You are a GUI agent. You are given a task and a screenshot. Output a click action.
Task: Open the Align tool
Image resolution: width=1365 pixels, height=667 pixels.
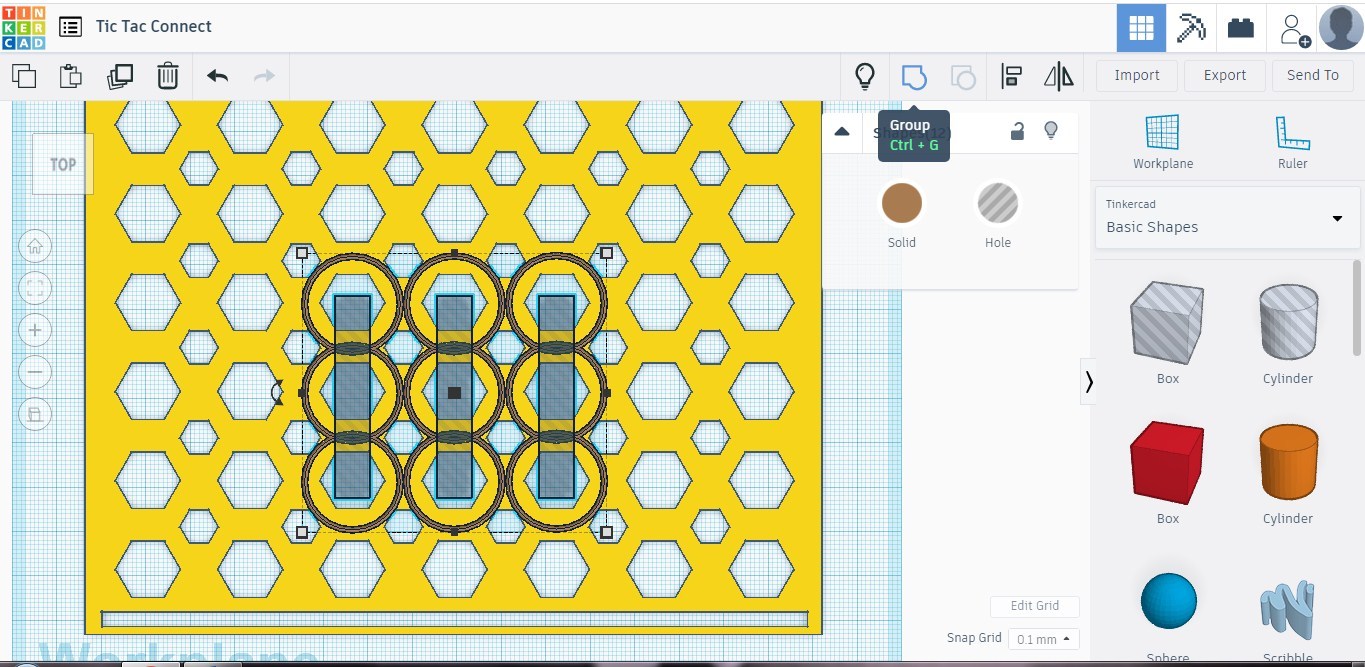click(1012, 76)
